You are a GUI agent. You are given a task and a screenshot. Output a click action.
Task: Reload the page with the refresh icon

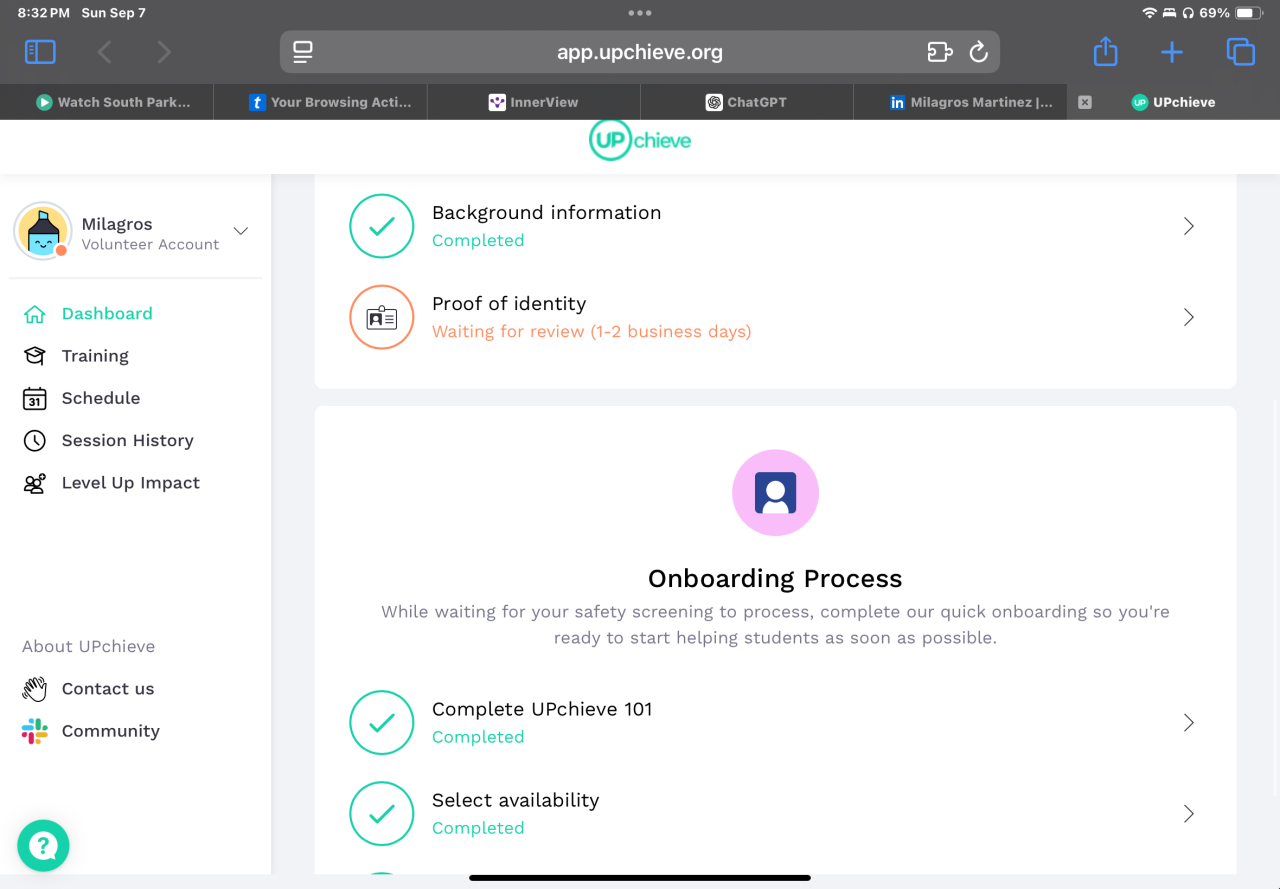979,52
